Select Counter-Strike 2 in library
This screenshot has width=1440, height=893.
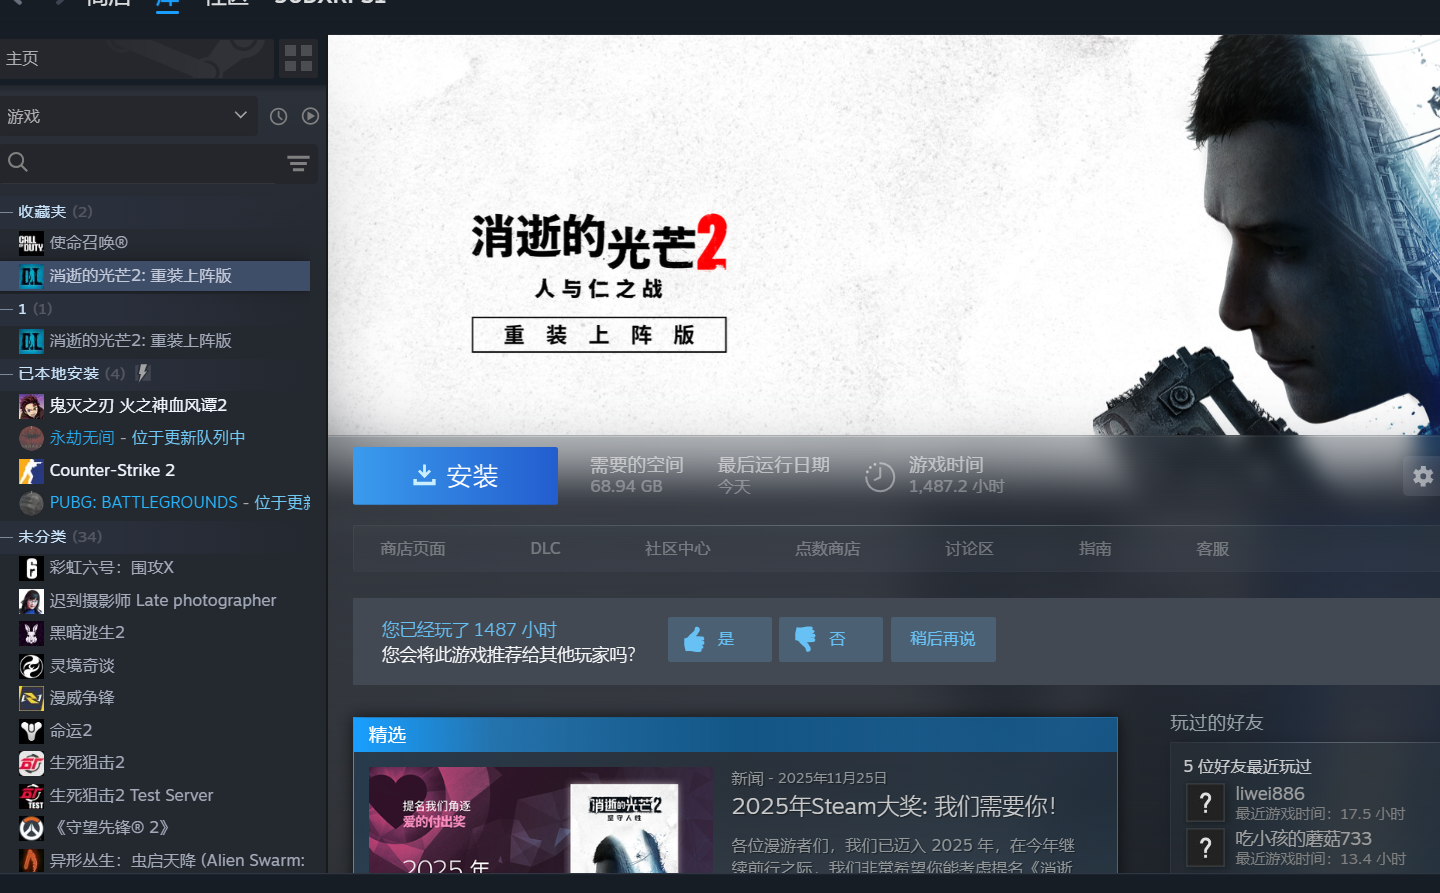pos(112,470)
